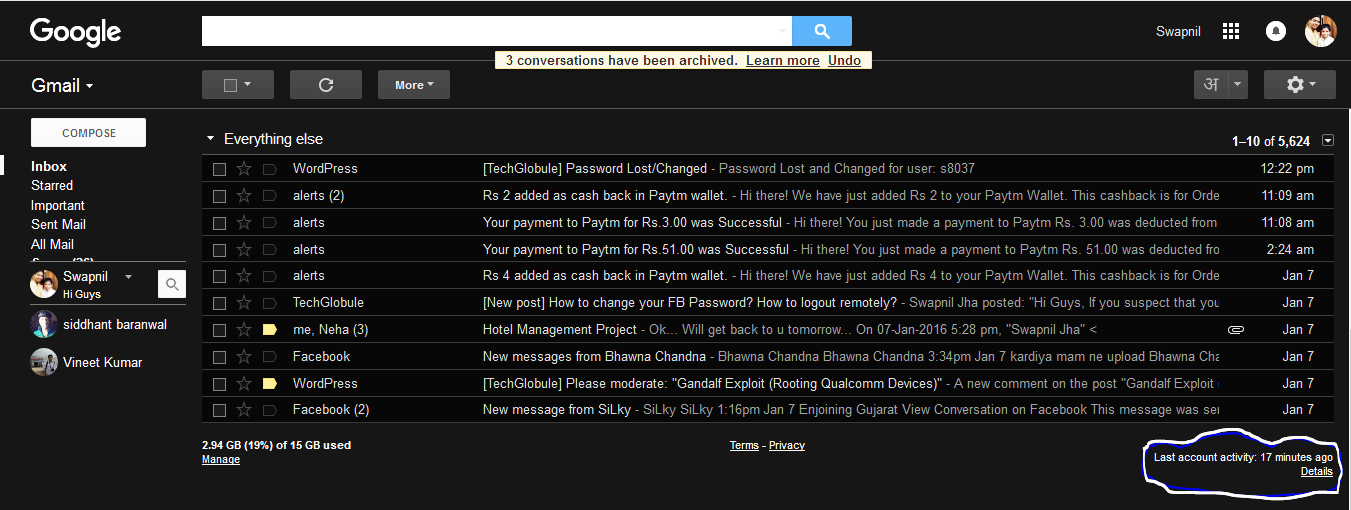The image size is (1351, 510).
Task: Click the blue search button
Action: tap(822, 31)
